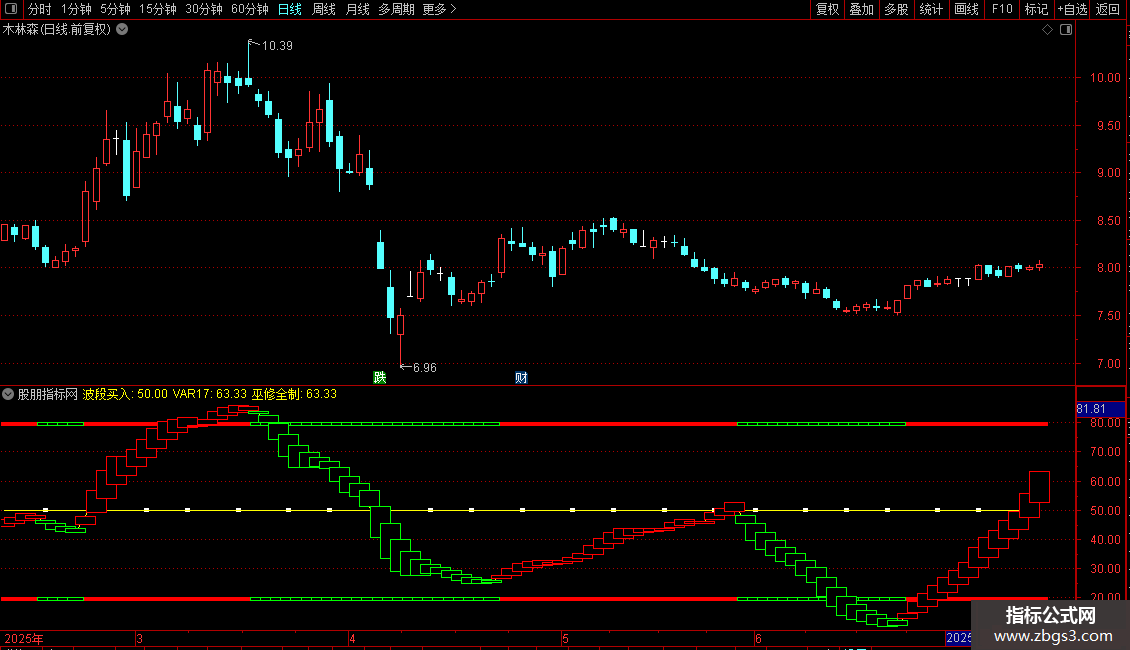
Task: Select the 60分钟 period tab
Action: tap(249, 9)
